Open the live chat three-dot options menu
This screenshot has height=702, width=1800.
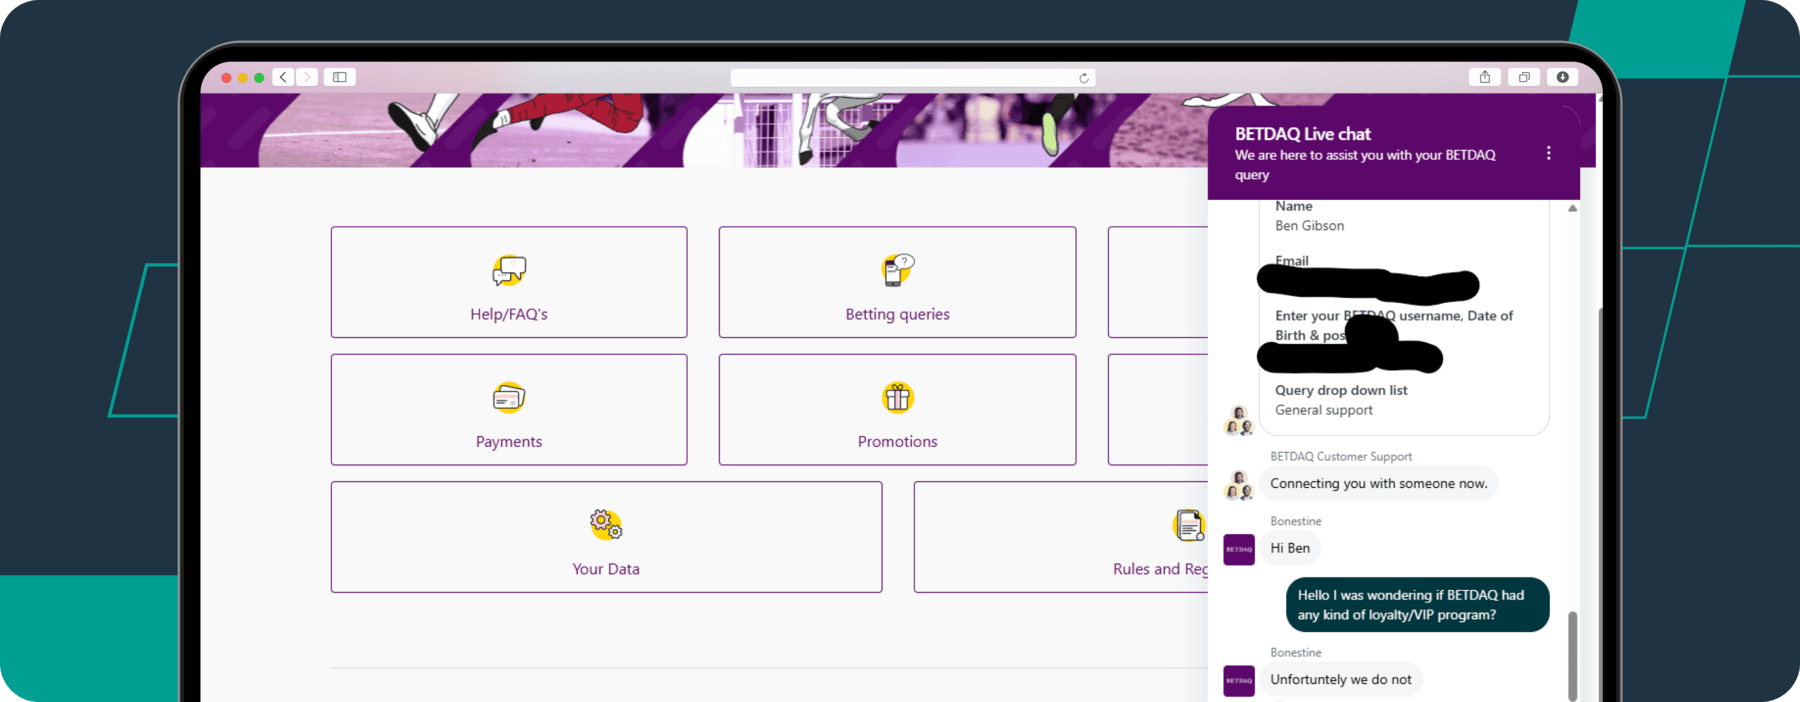coord(1549,153)
